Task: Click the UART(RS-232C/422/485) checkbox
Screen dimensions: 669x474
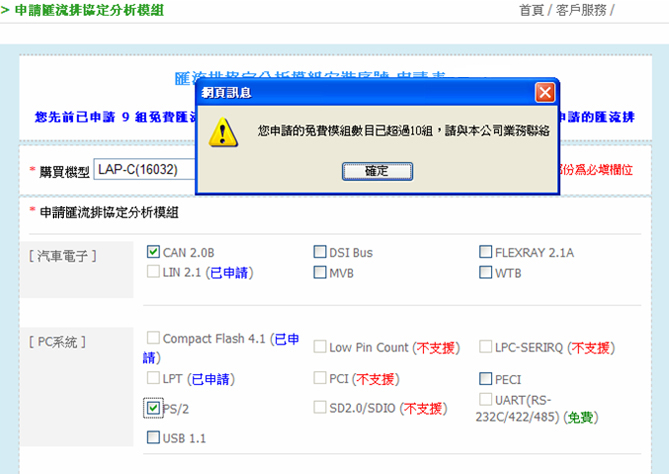Action: [x=485, y=400]
